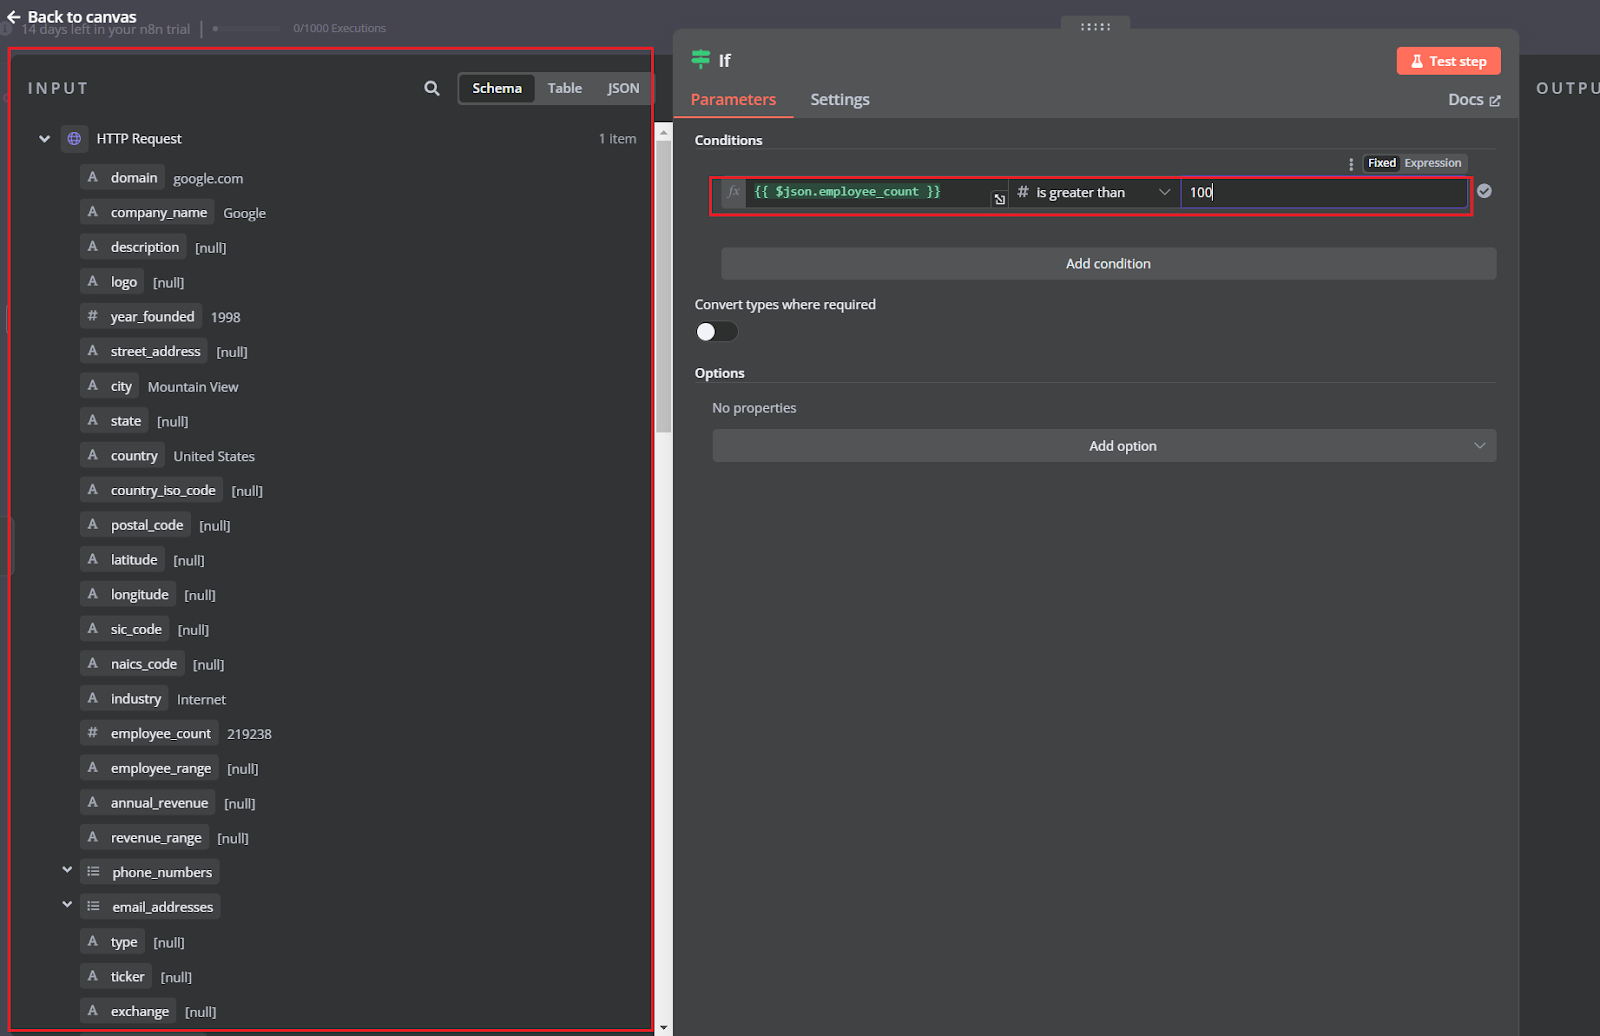Click the executions progress bar at top
Image resolution: width=1600 pixels, height=1036 pixels.
coord(247,28)
